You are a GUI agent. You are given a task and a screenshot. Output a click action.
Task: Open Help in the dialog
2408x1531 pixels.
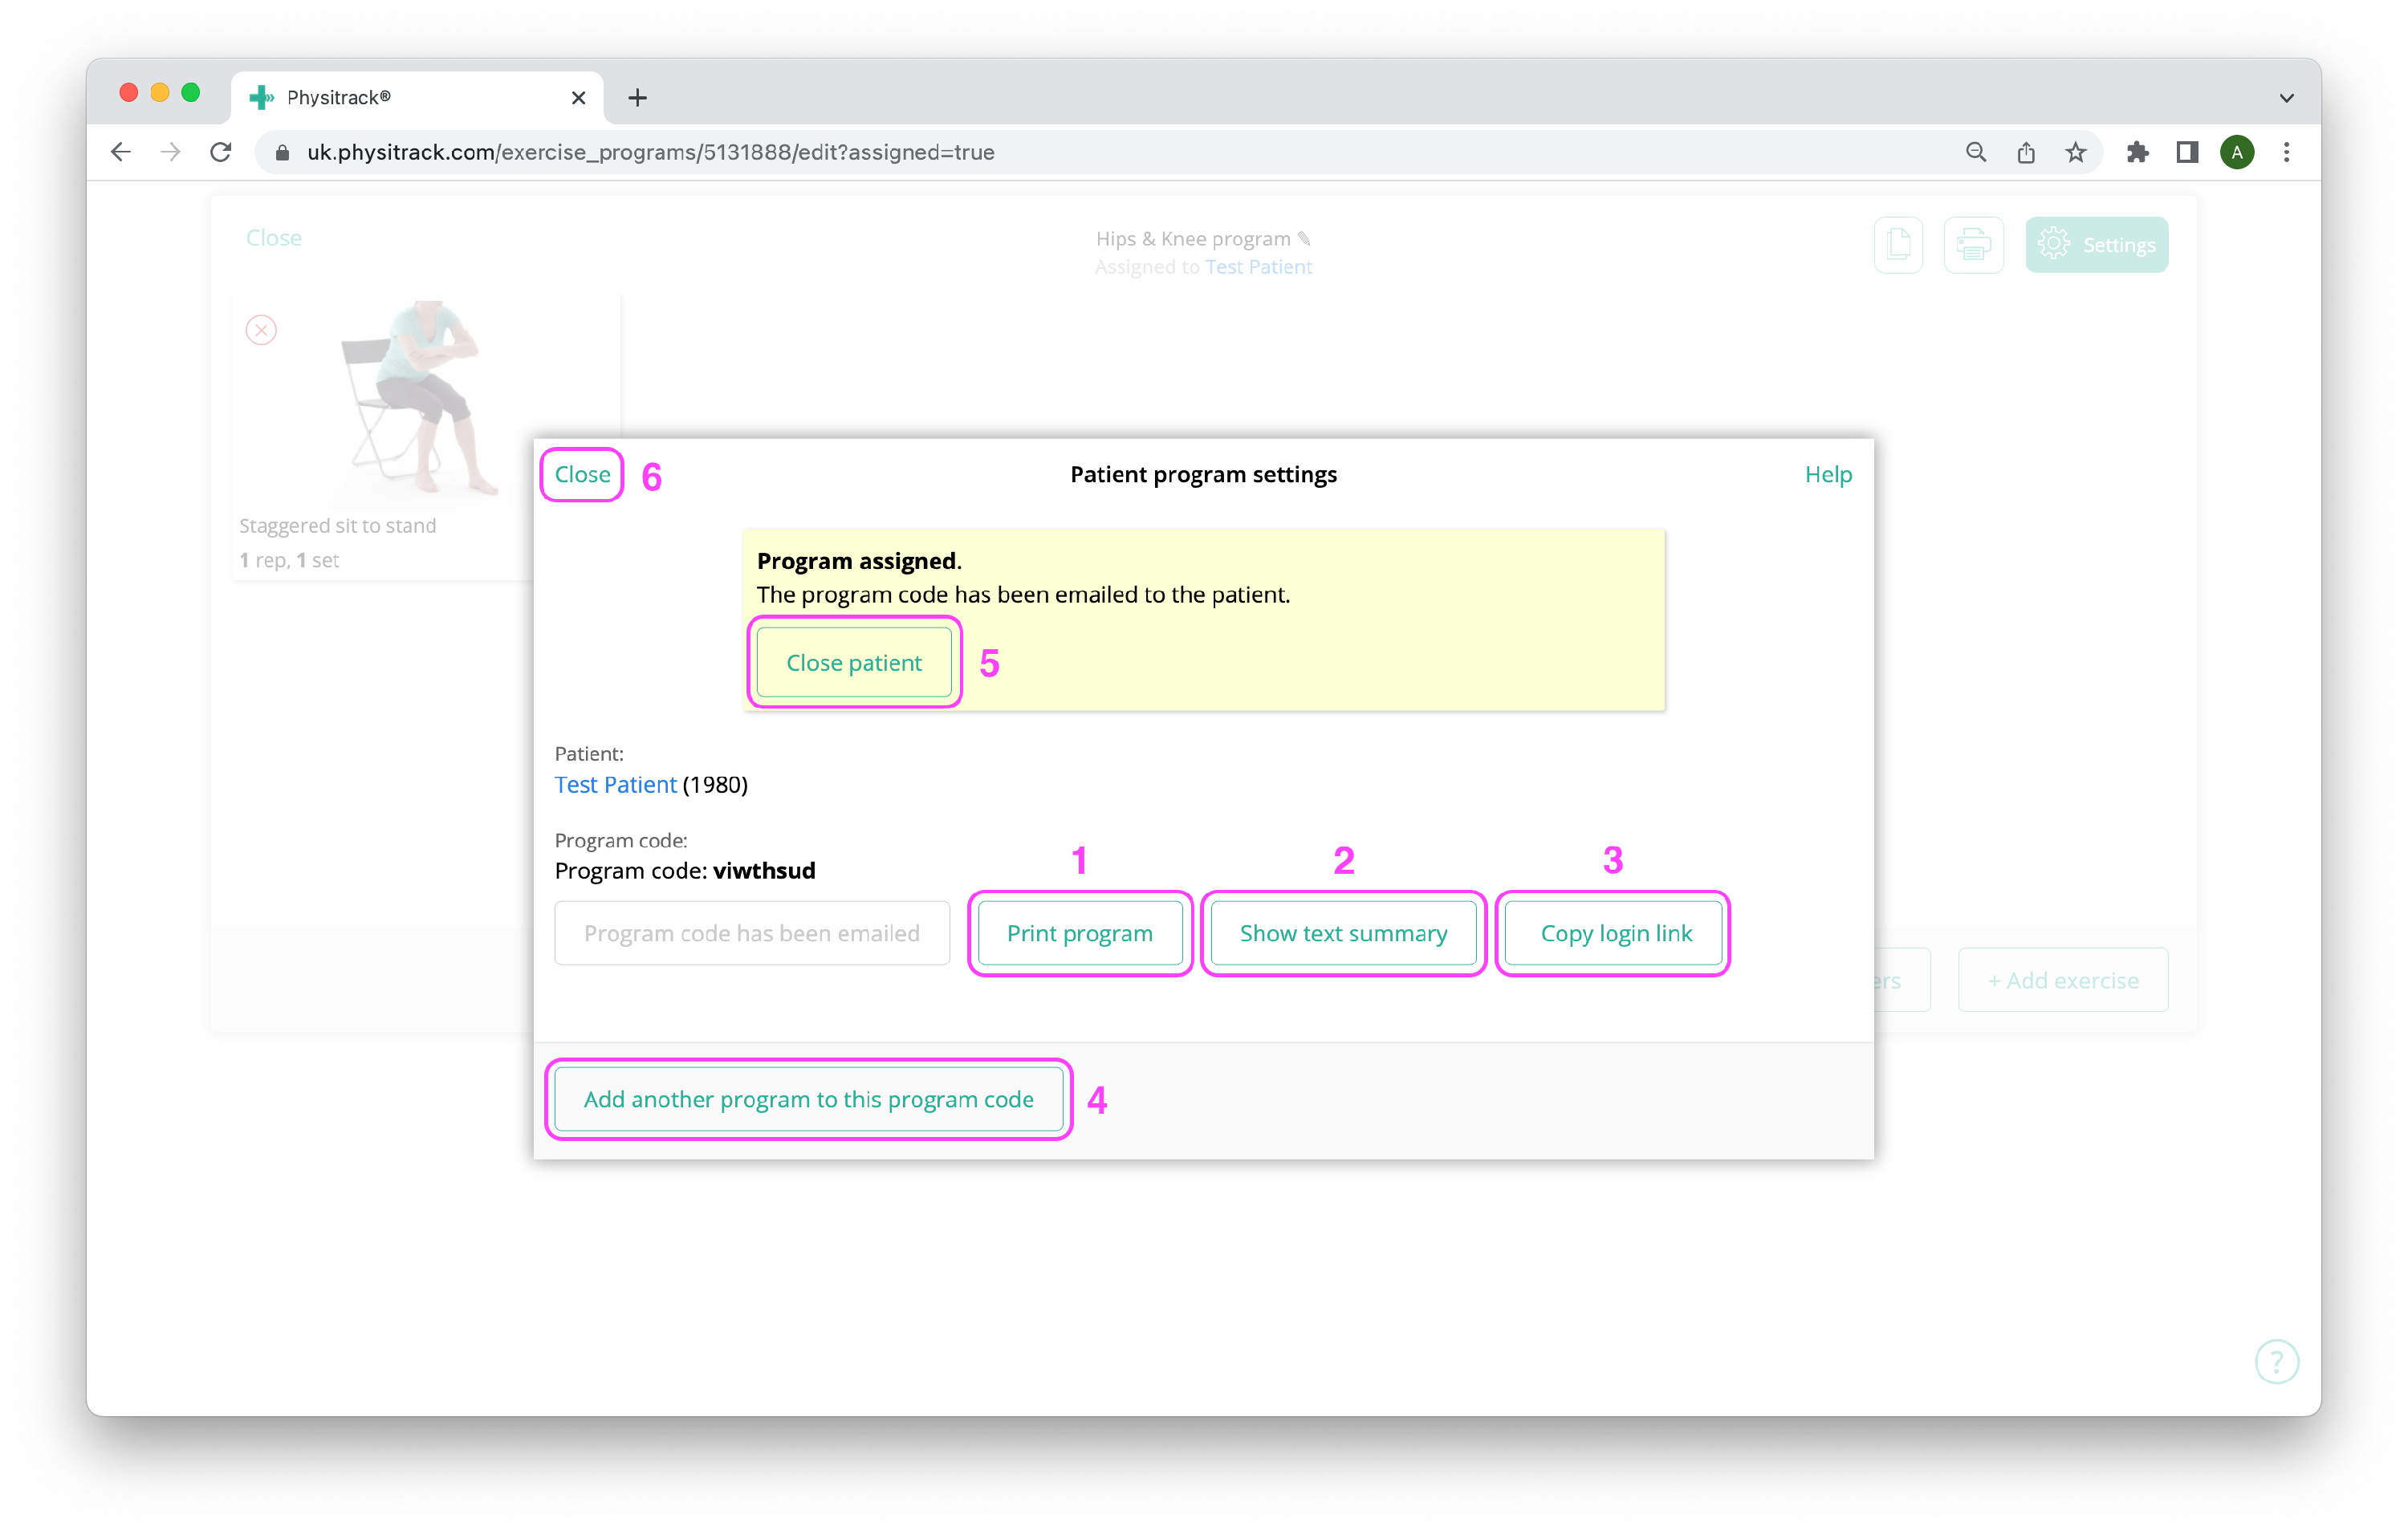(x=1828, y=474)
